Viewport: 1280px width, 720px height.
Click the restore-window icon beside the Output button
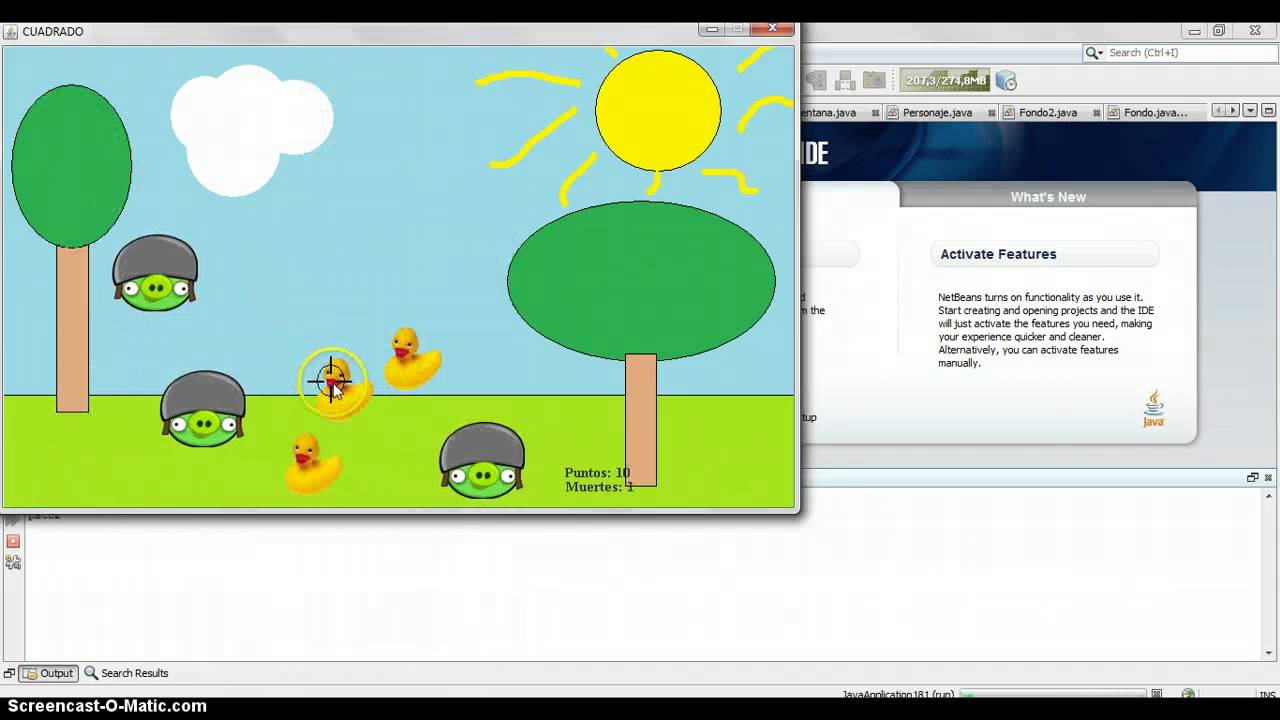(x=9, y=674)
